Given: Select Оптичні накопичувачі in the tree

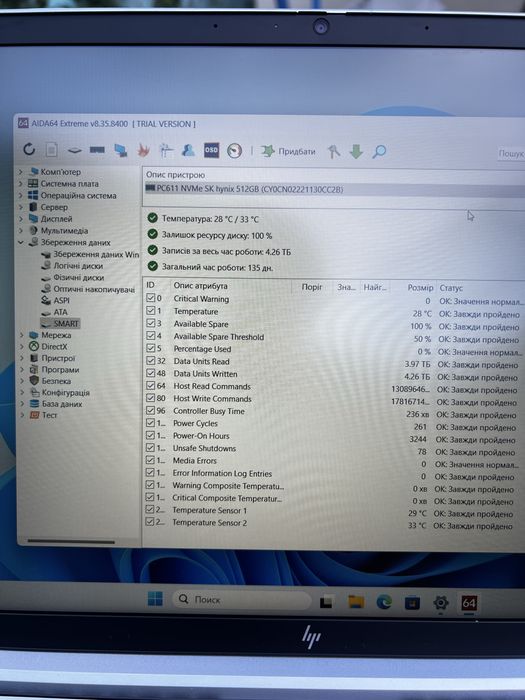Looking at the screenshot, I should (94, 289).
